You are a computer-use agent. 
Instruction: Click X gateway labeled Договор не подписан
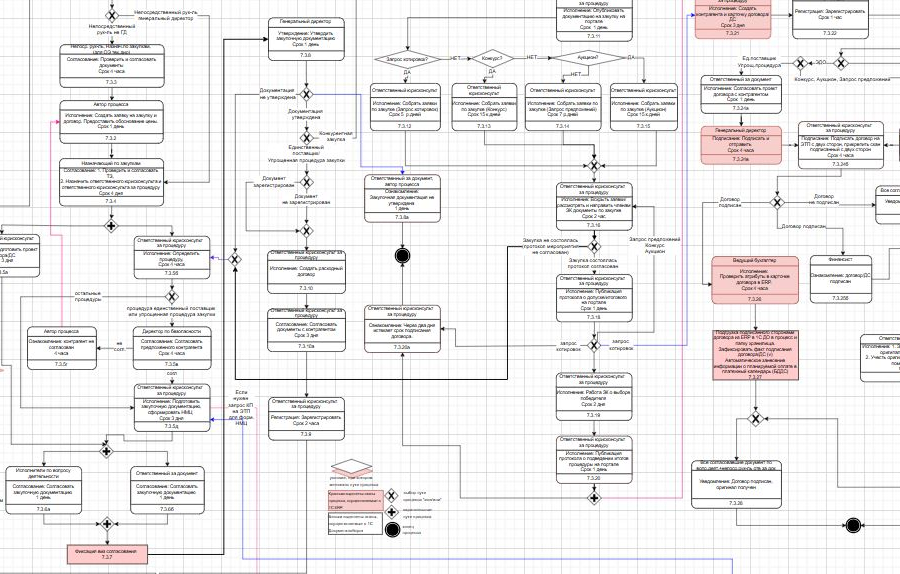click(777, 202)
